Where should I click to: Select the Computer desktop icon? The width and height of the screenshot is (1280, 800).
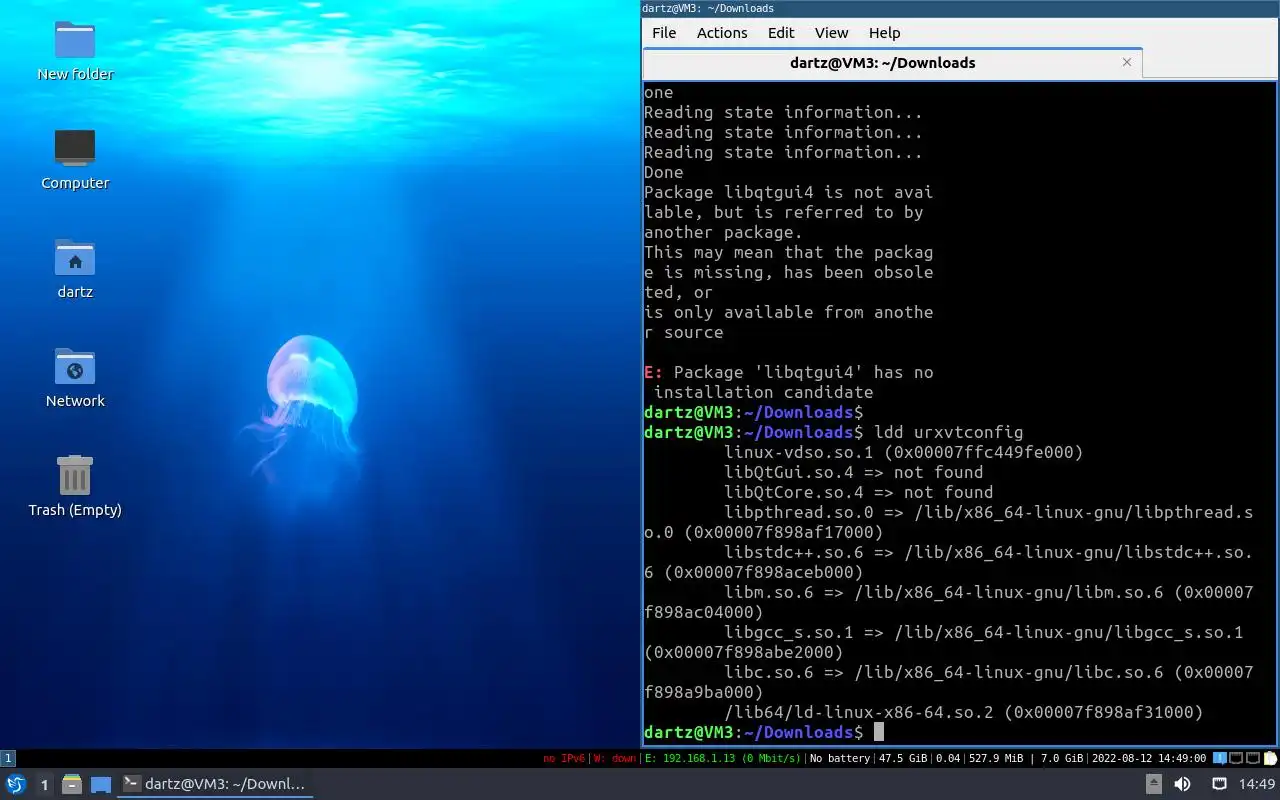[75, 159]
